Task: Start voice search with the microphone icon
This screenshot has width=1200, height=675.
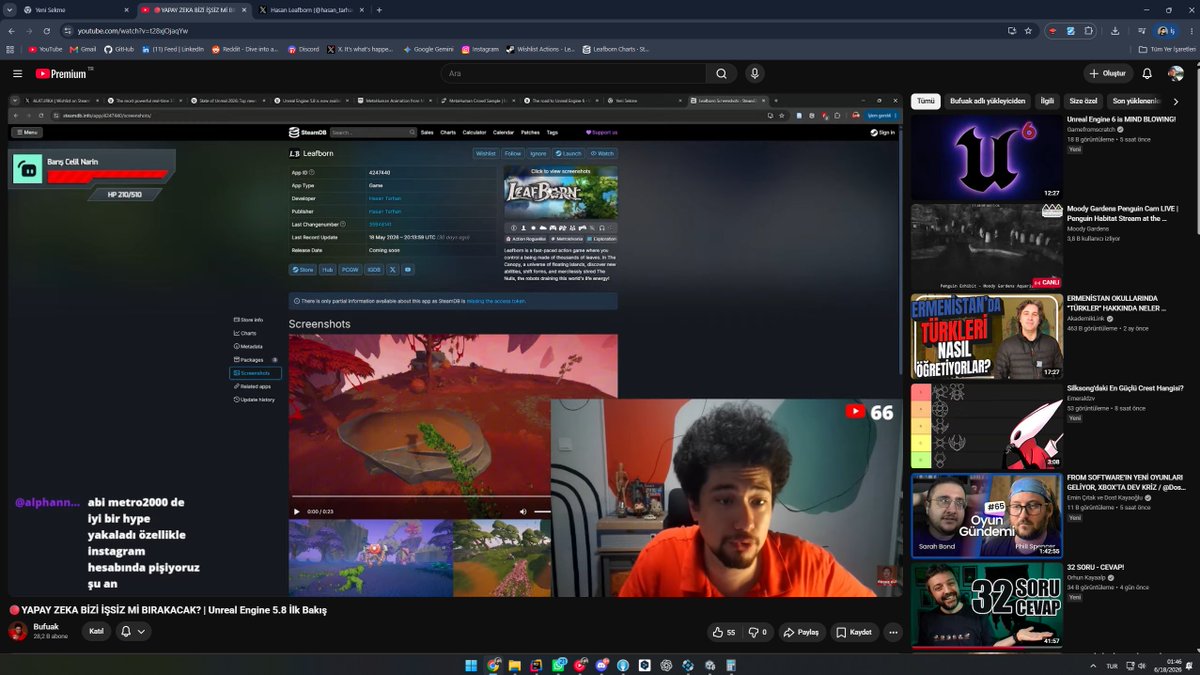Action: click(x=755, y=73)
